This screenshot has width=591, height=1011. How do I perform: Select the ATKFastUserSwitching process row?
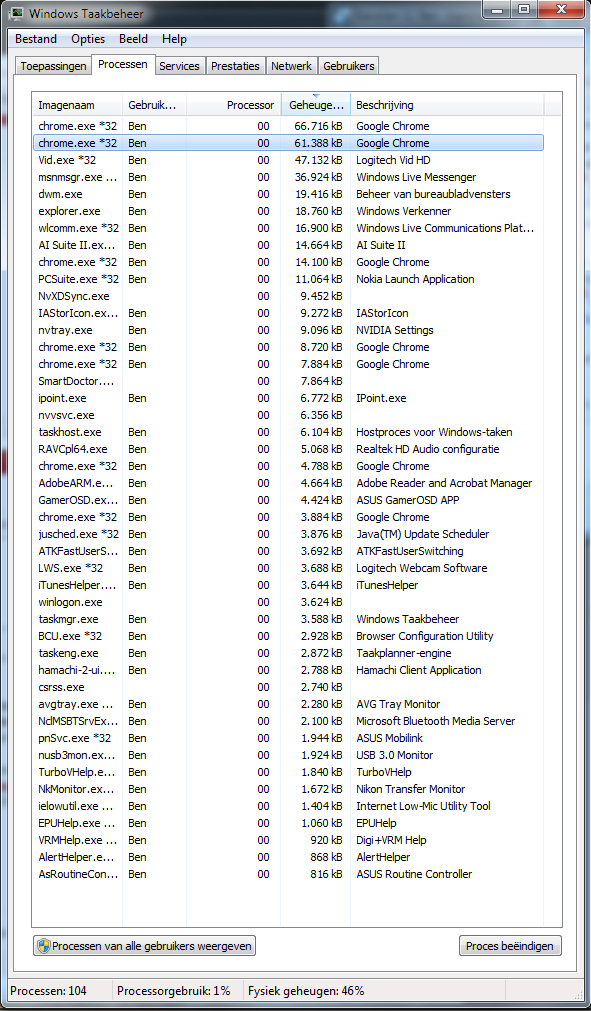point(288,551)
